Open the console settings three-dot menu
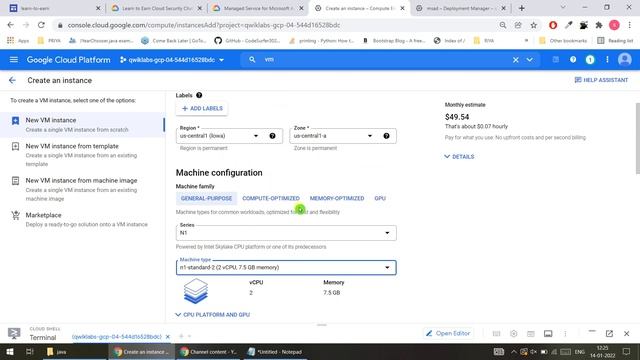640x360 pixels. tap(607, 60)
